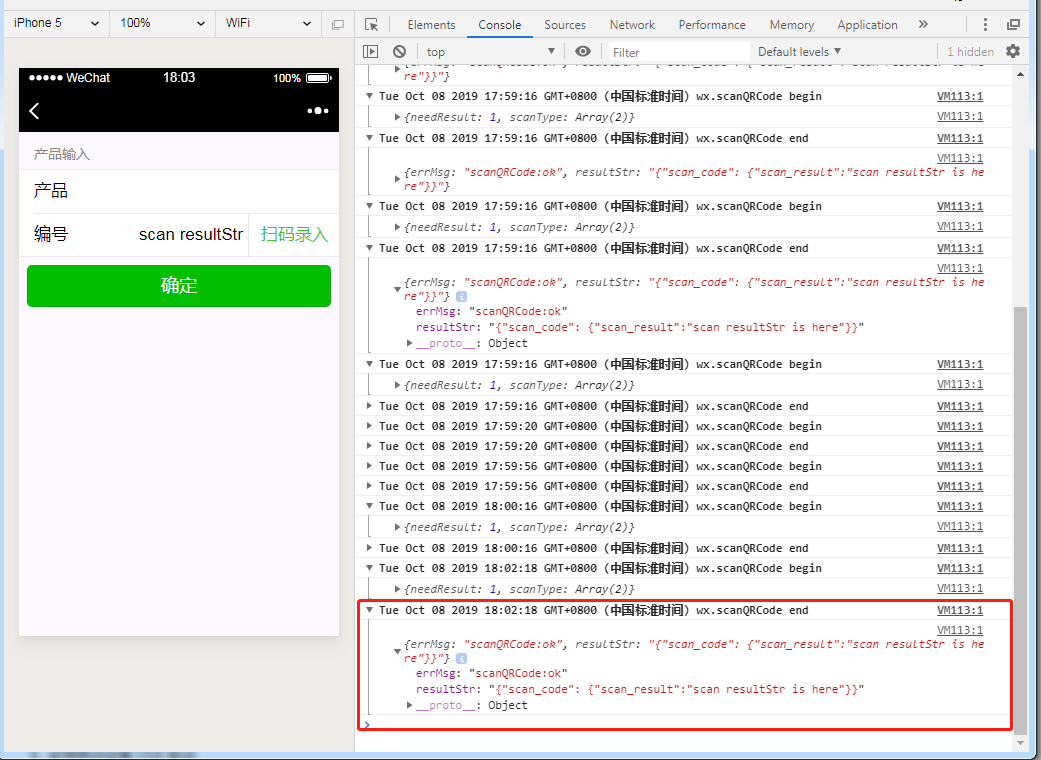Click the info icon in the 18:02:18 end object
Image resolution: width=1041 pixels, height=760 pixels.
pos(461,658)
